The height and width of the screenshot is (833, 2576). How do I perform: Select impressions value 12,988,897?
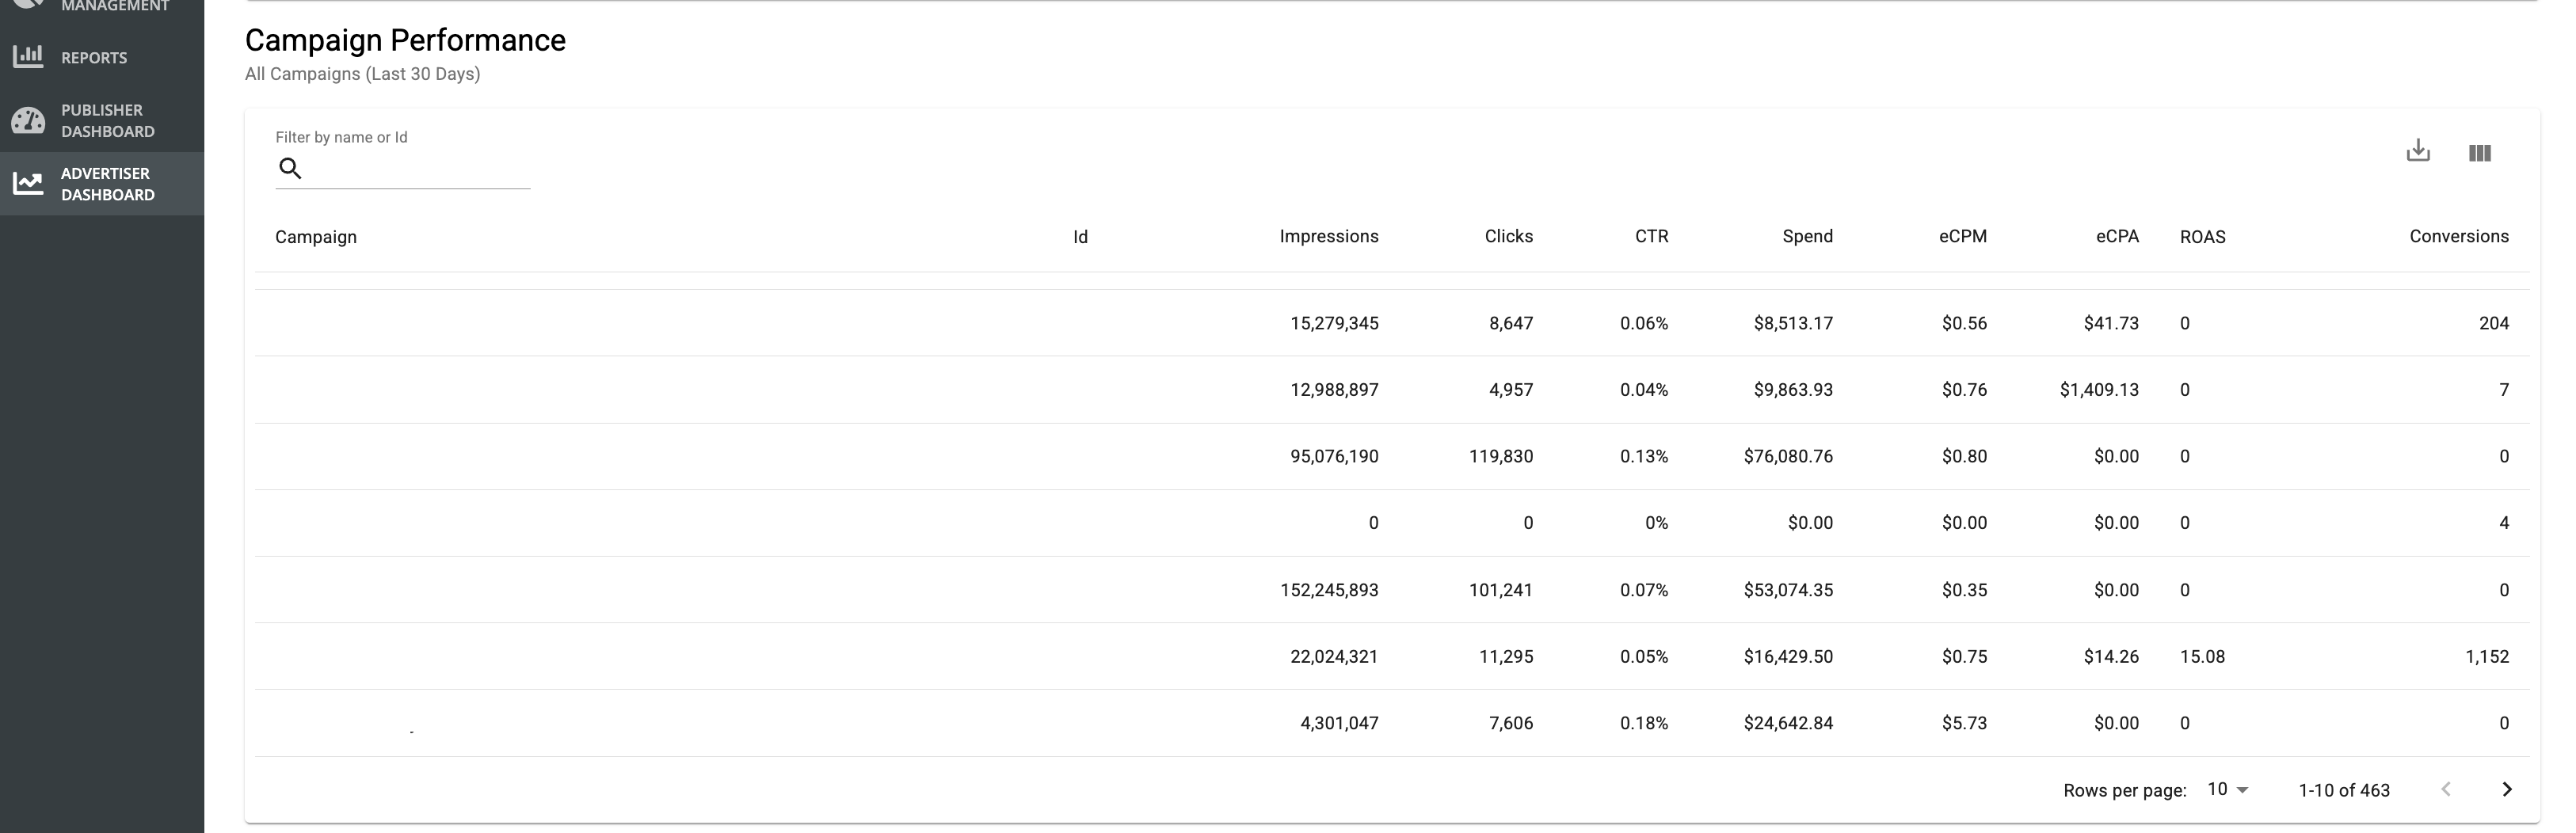click(x=1334, y=390)
